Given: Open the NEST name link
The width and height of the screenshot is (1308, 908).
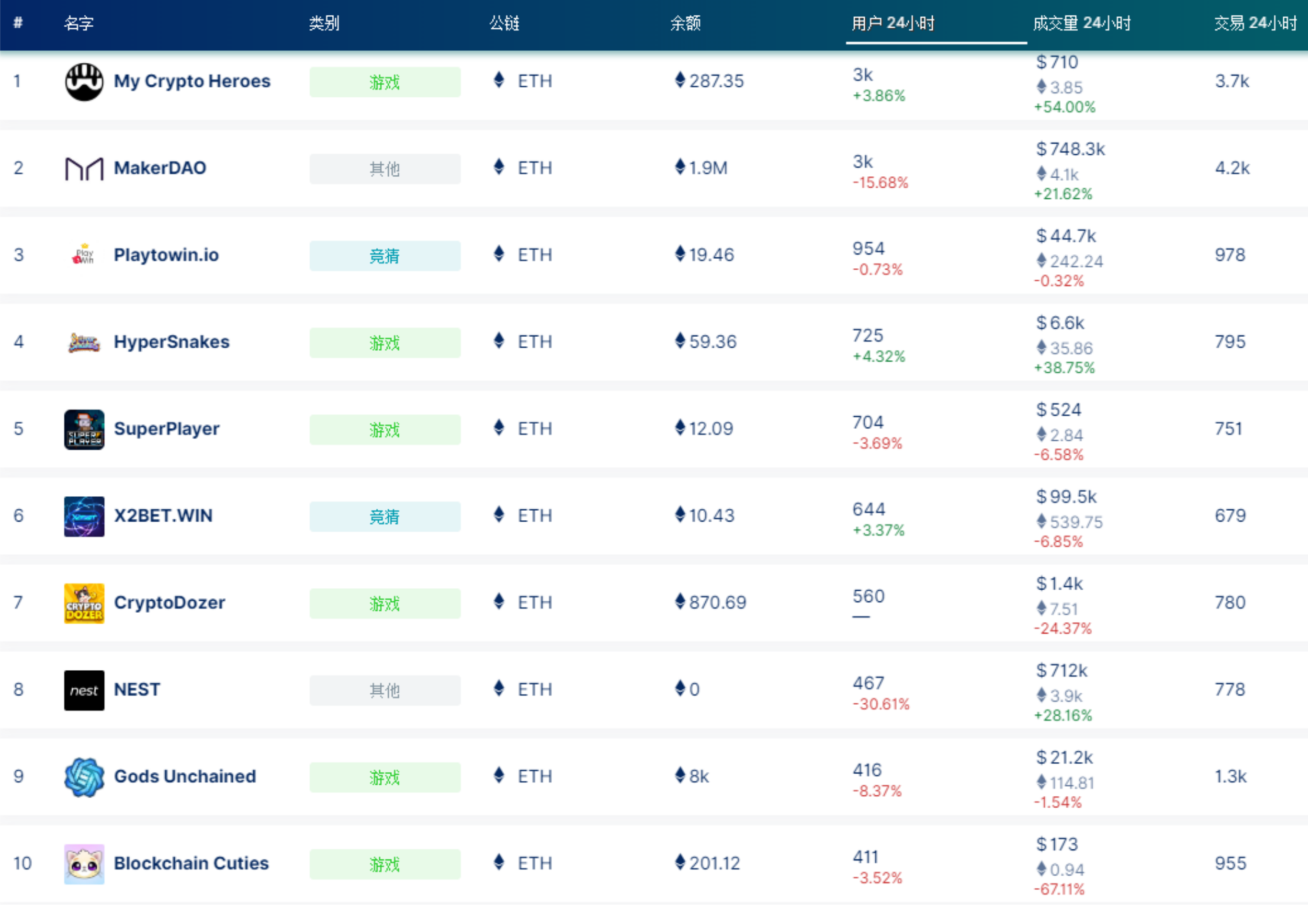Looking at the screenshot, I should [x=137, y=690].
